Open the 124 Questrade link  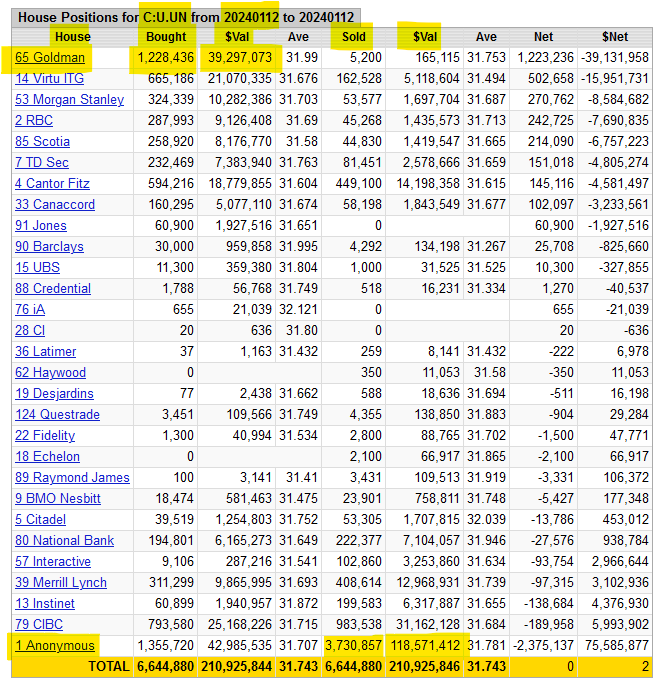tap(57, 414)
